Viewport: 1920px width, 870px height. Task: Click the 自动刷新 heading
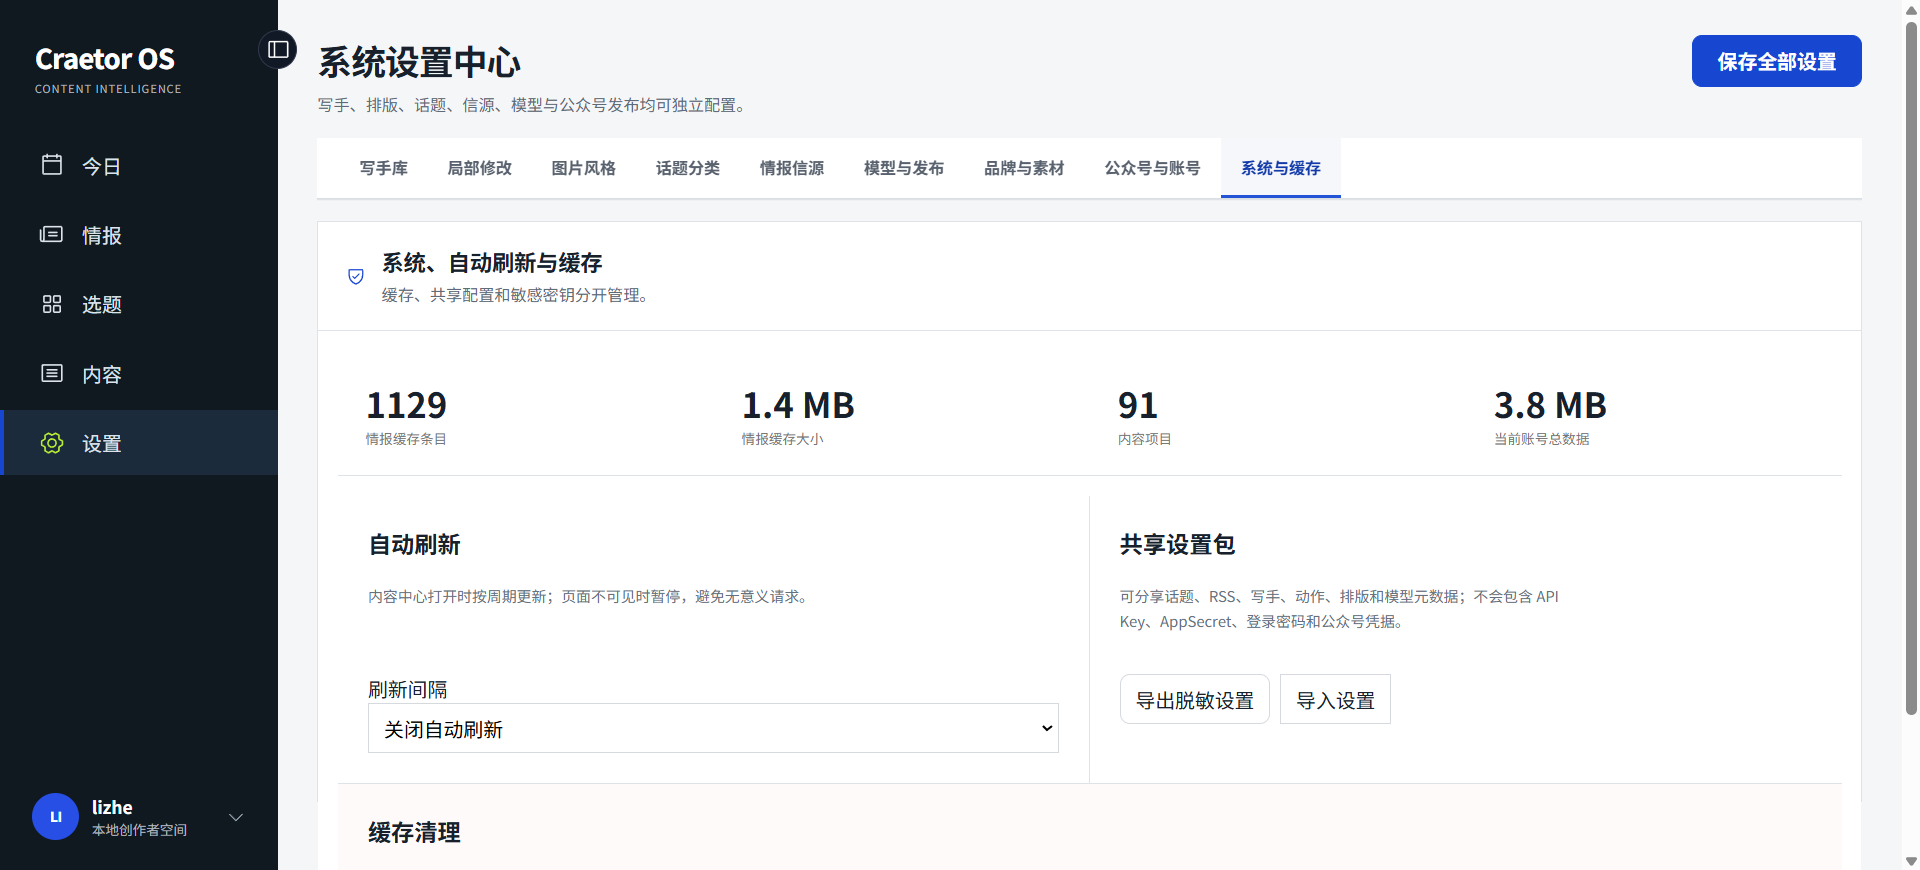tap(414, 544)
